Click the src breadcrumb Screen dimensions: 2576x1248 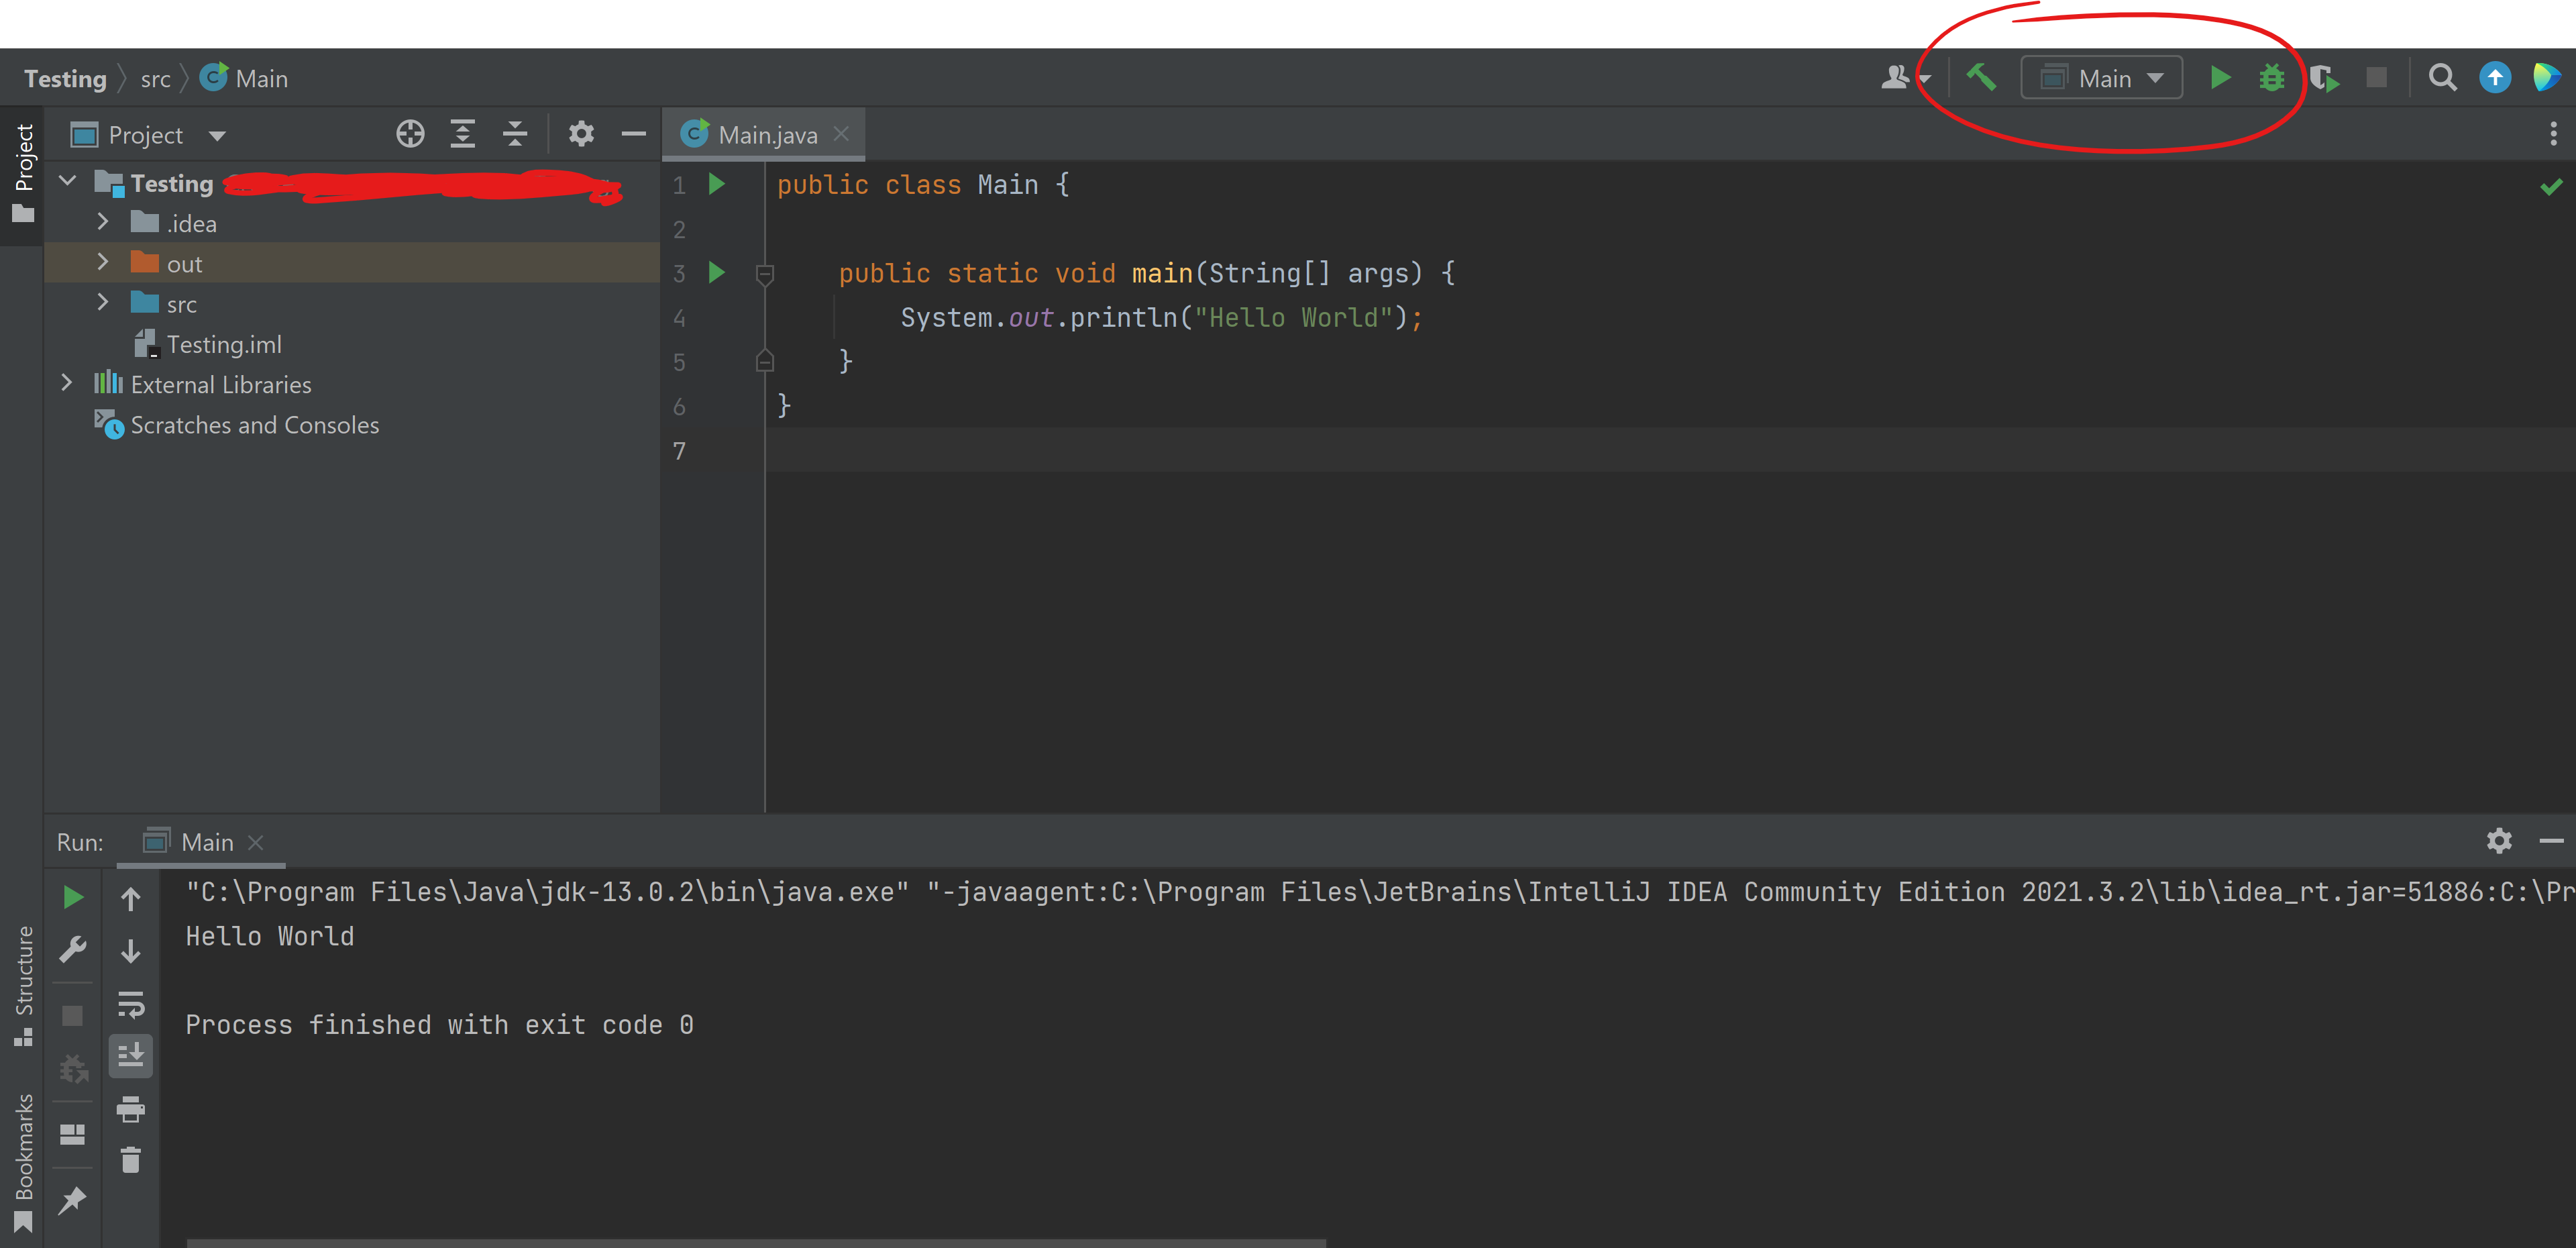(x=155, y=79)
